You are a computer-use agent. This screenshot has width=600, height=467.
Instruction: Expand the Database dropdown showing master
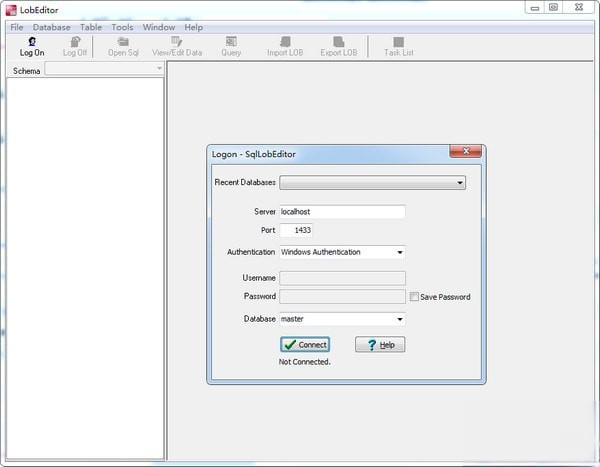point(342,319)
